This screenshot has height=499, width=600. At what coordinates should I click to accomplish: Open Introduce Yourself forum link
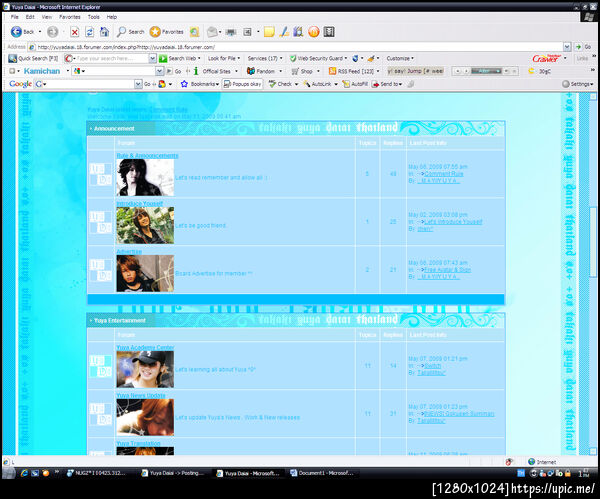click(140, 204)
